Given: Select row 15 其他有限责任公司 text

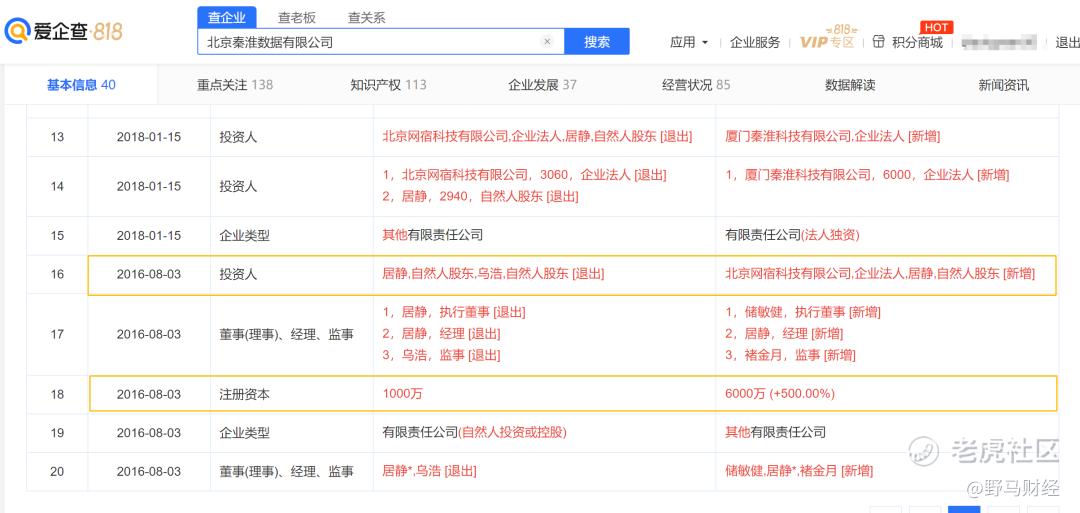Looking at the screenshot, I should [433, 235].
